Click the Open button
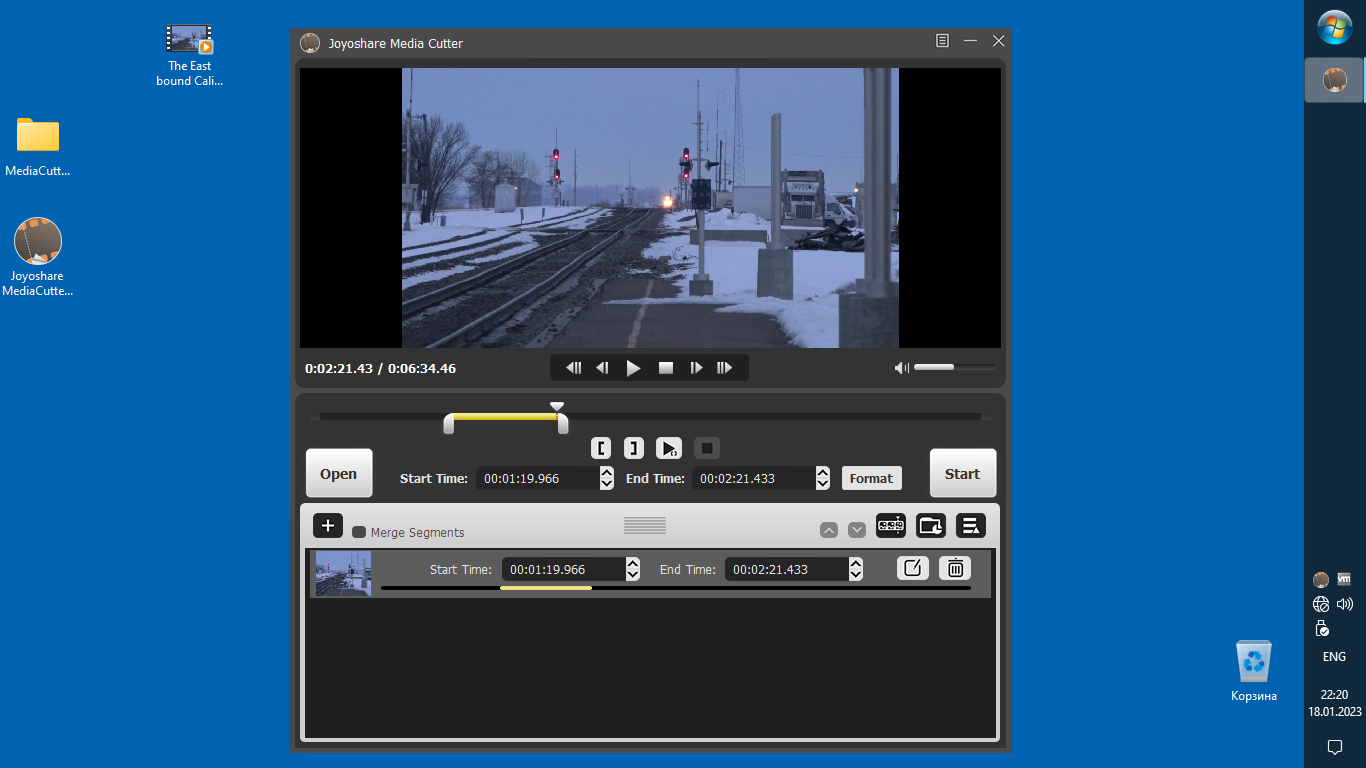 (338, 473)
